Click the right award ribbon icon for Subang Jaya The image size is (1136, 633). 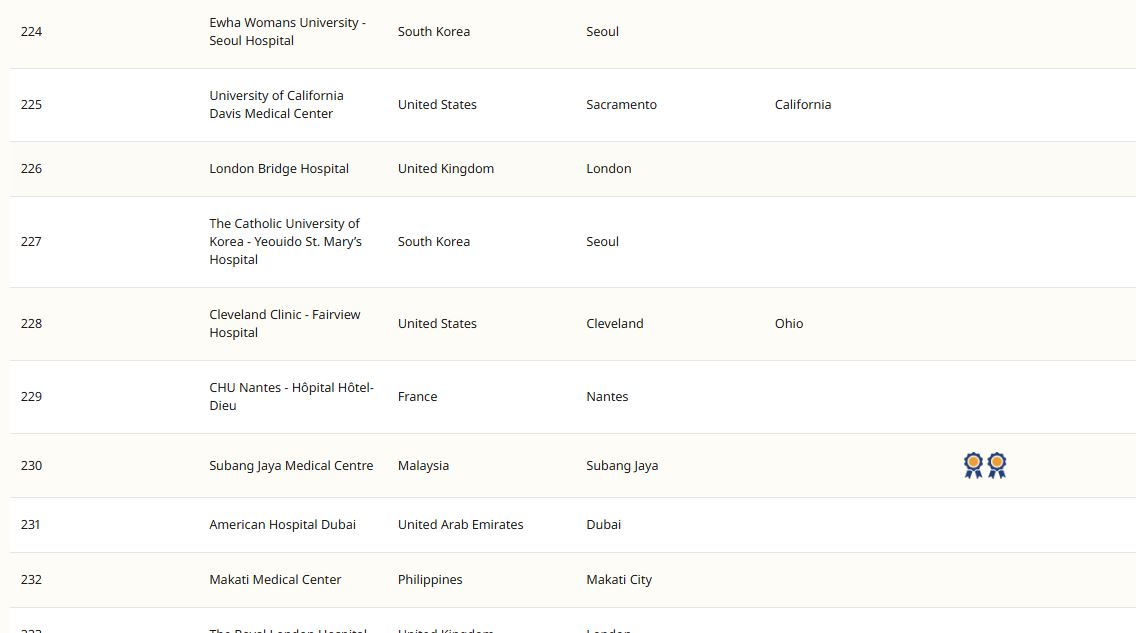coord(997,465)
